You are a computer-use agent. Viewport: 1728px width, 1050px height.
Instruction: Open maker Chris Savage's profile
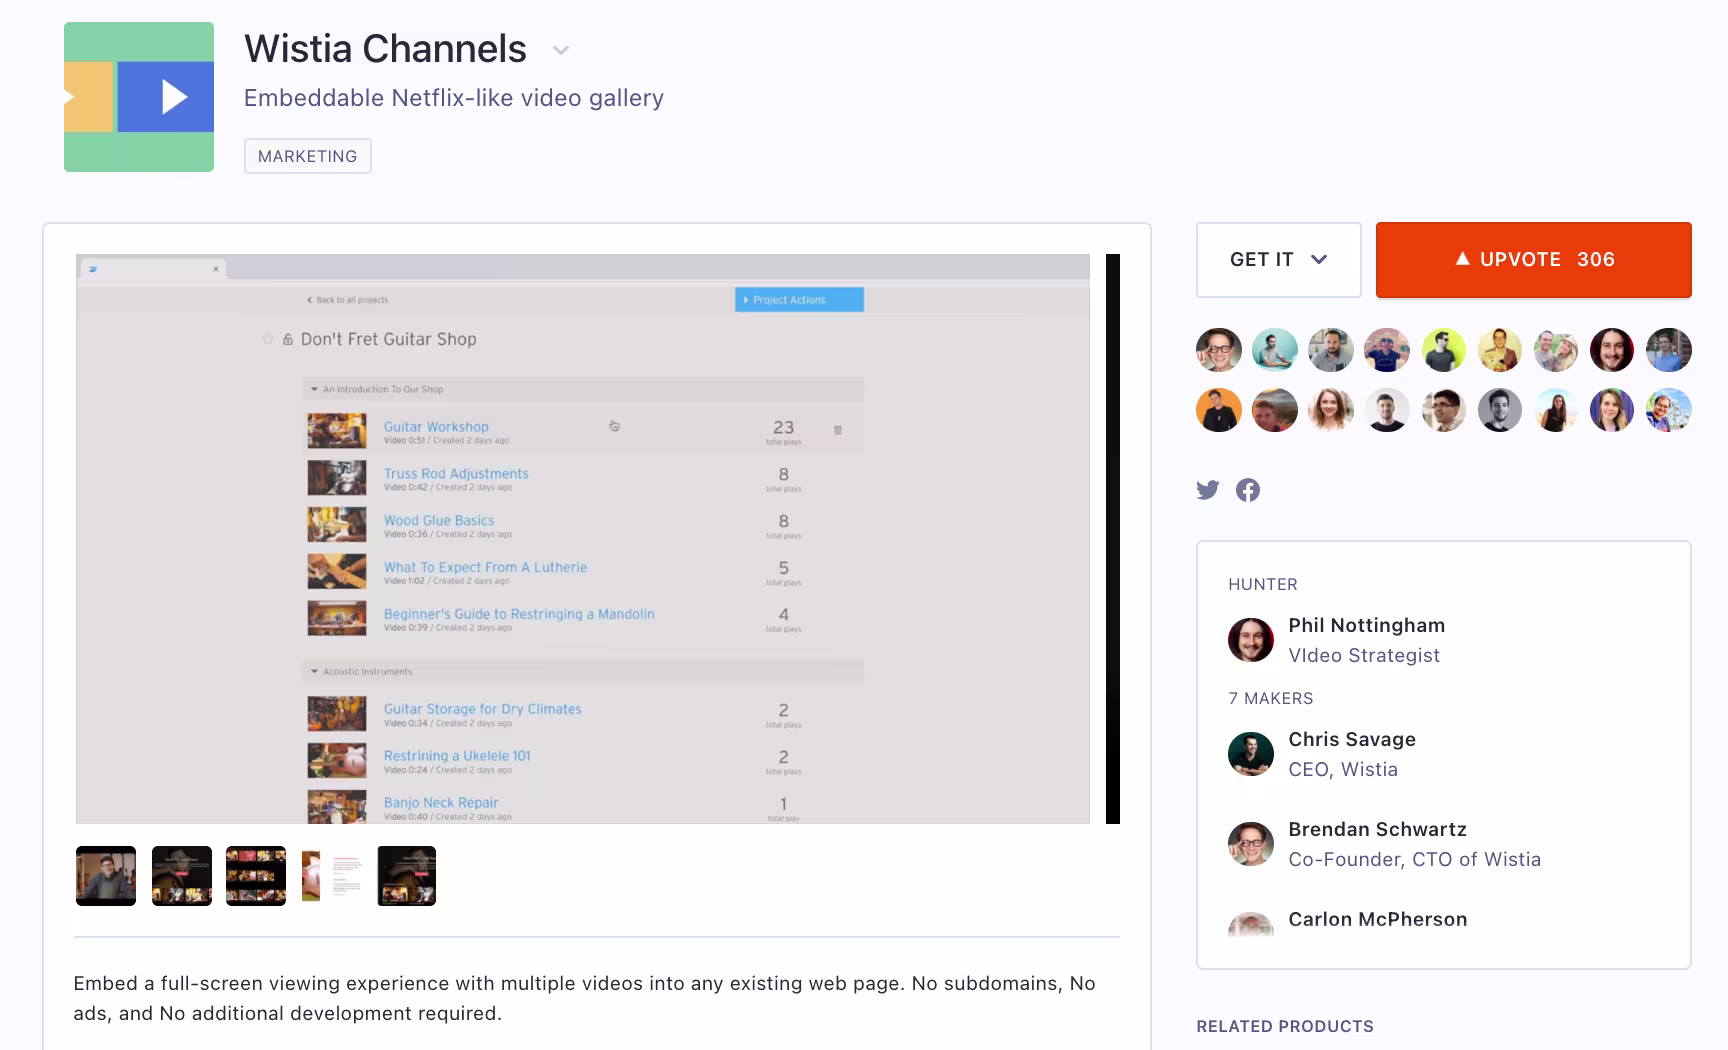pos(1352,739)
